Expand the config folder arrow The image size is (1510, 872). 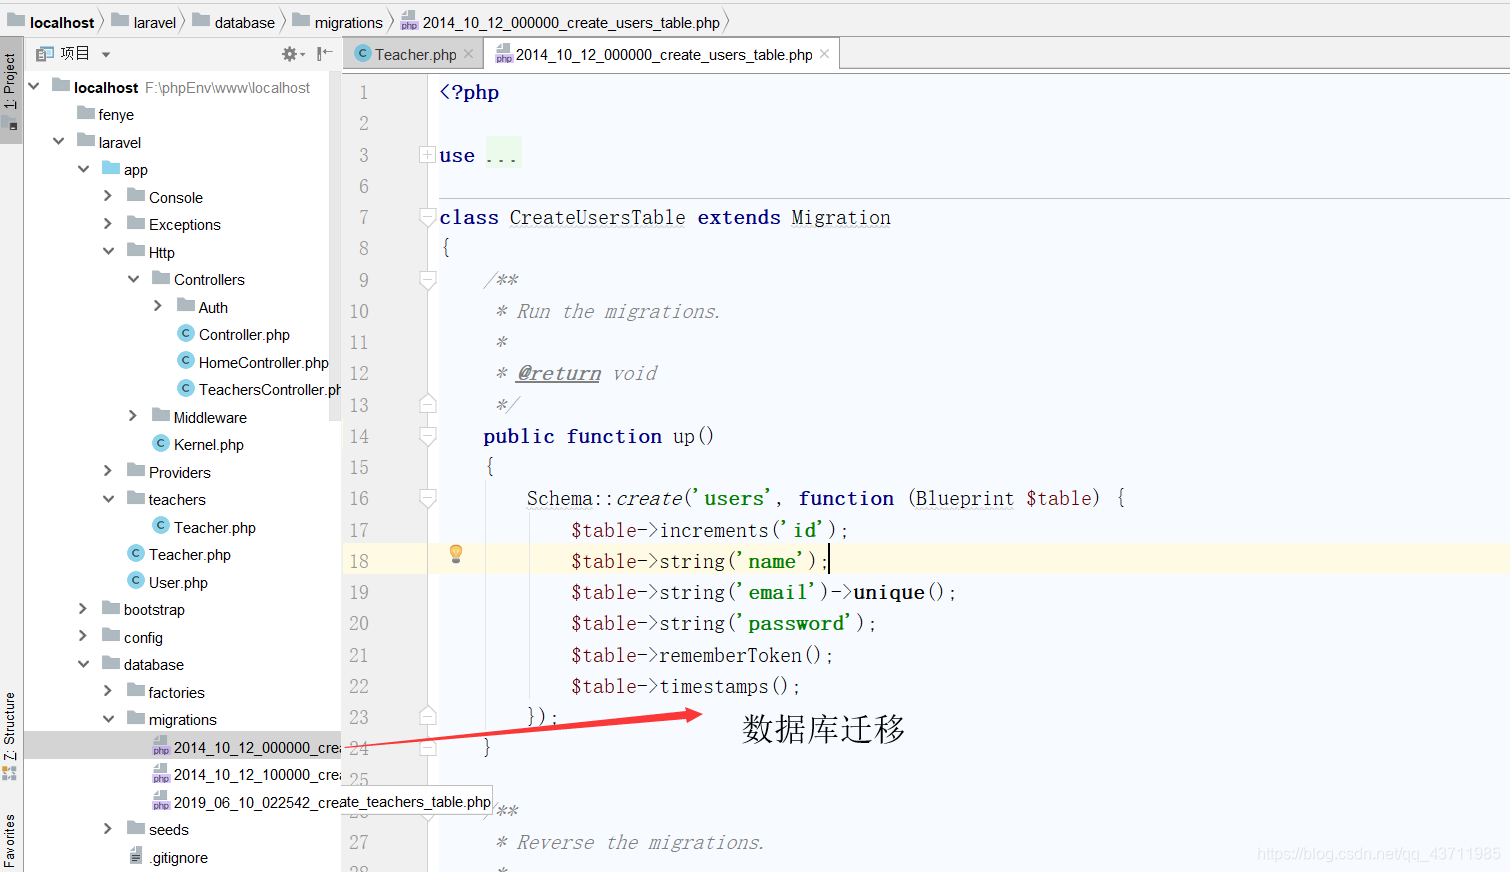click(83, 636)
